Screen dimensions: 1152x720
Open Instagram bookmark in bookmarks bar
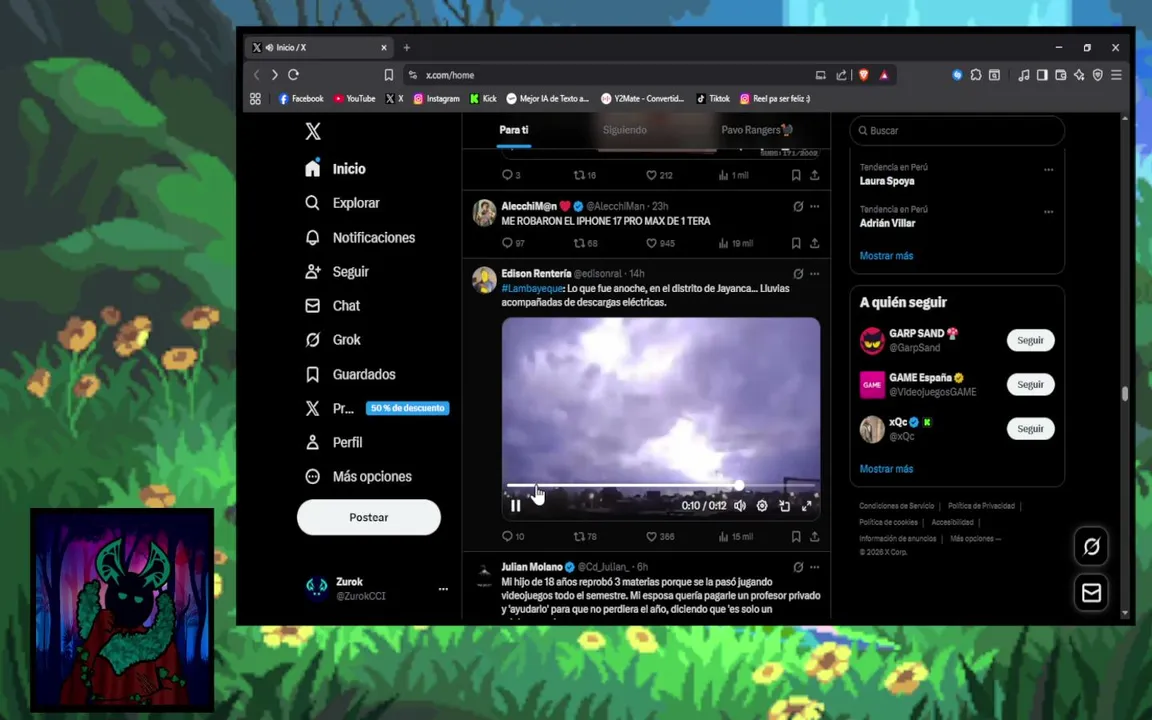[436, 98]
